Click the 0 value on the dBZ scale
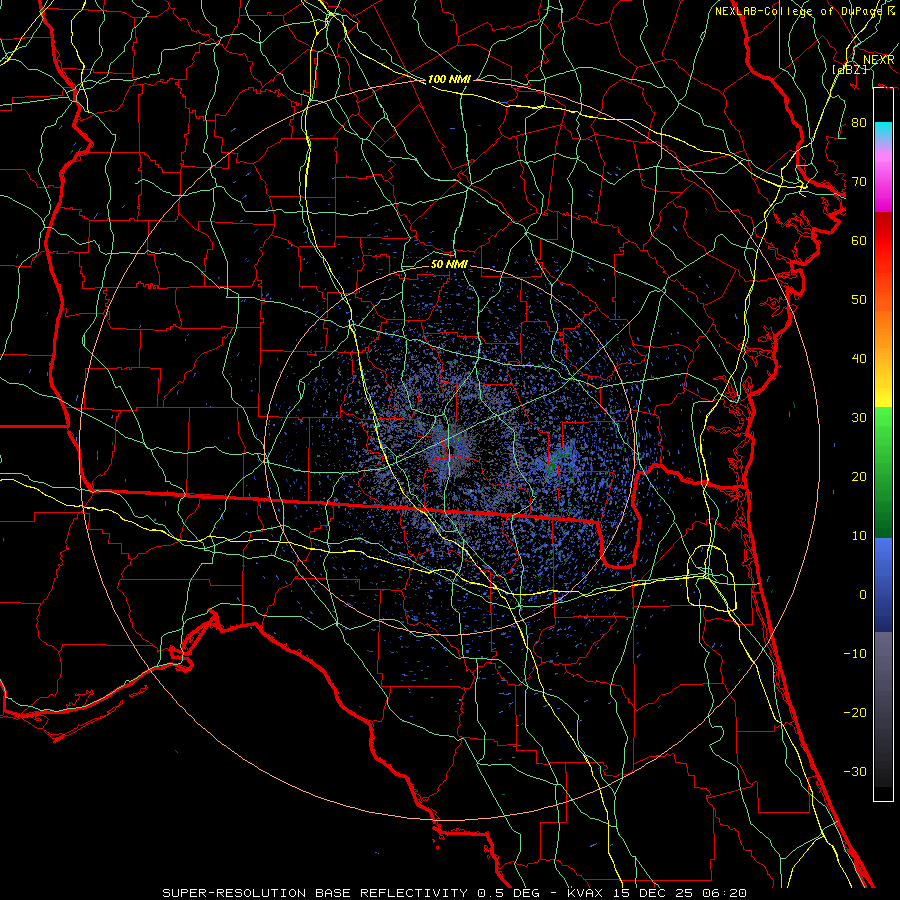 coord(863,595)
